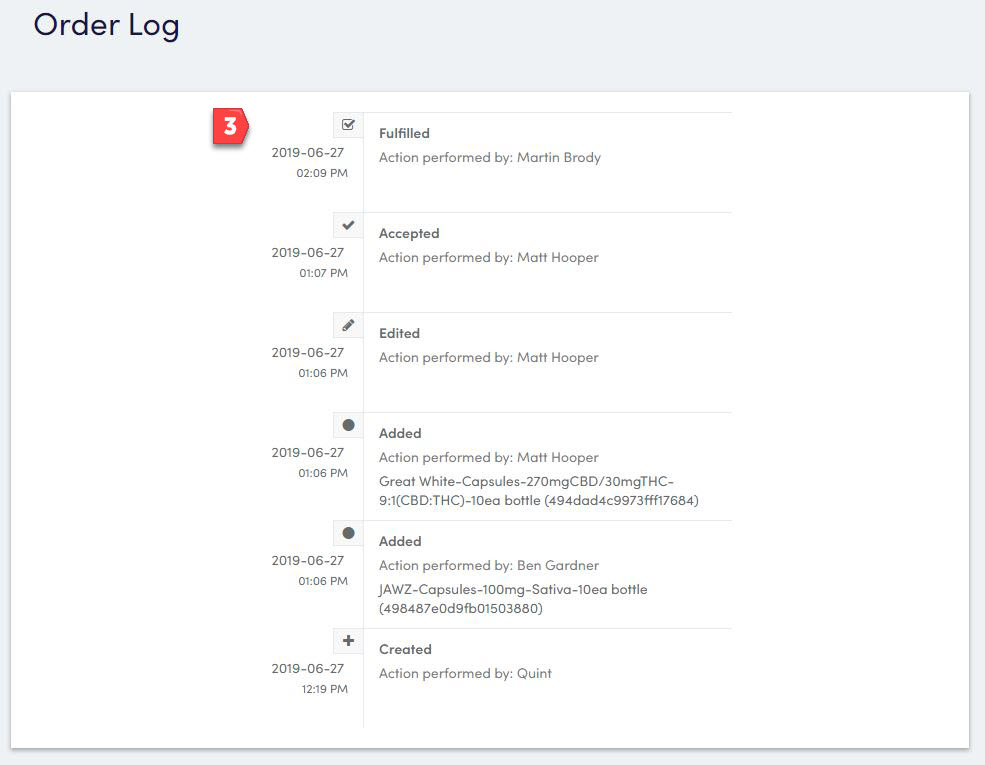The image size is (985, 765).
Task: Click the plus icon beside the Created entry
Action: [x=348, y=641]
